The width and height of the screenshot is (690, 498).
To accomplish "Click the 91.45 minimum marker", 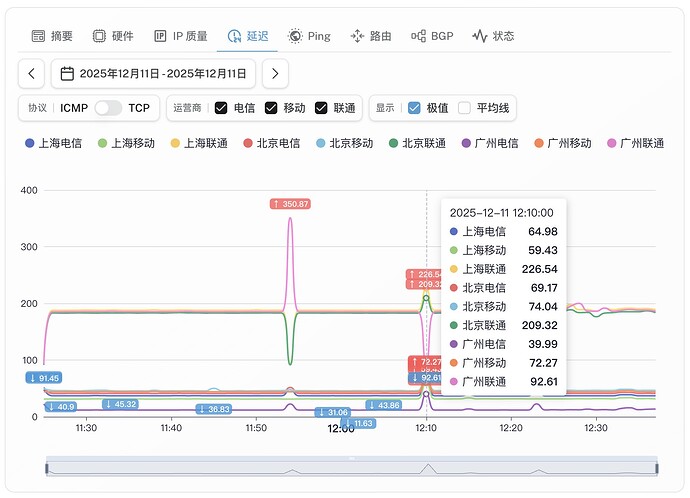I will click(44, 378).
